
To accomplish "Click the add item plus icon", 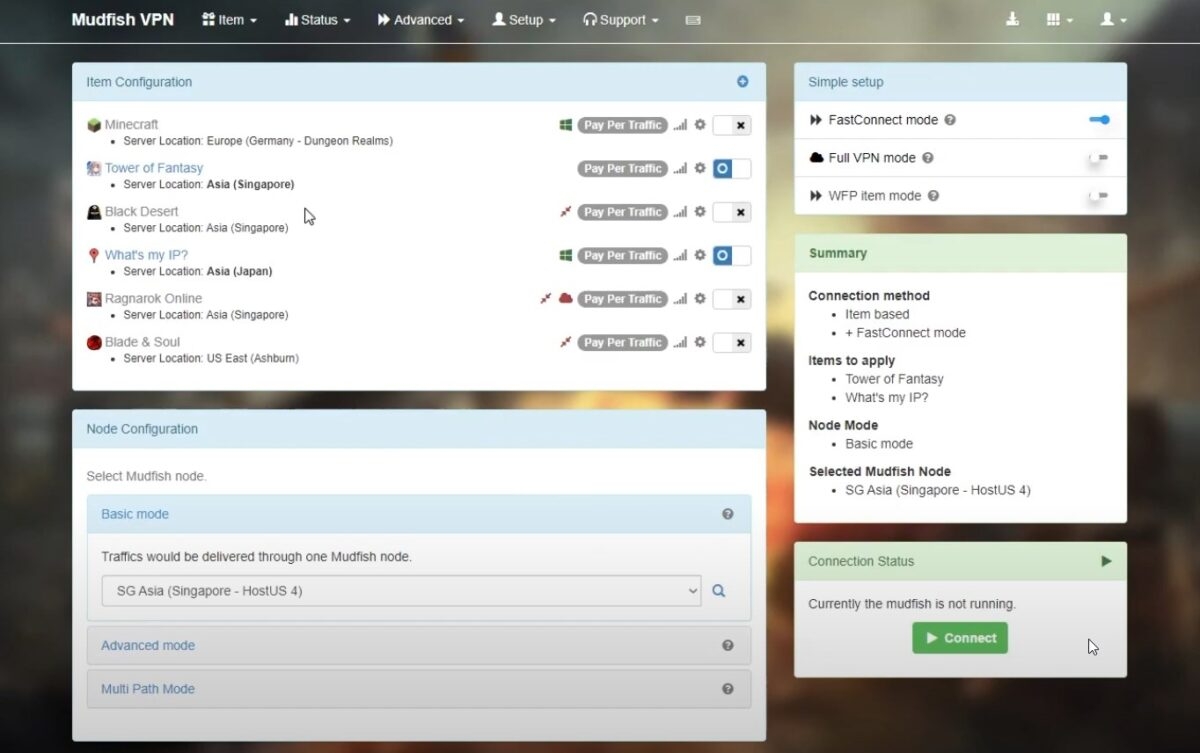I will click(x=742, y=82).
